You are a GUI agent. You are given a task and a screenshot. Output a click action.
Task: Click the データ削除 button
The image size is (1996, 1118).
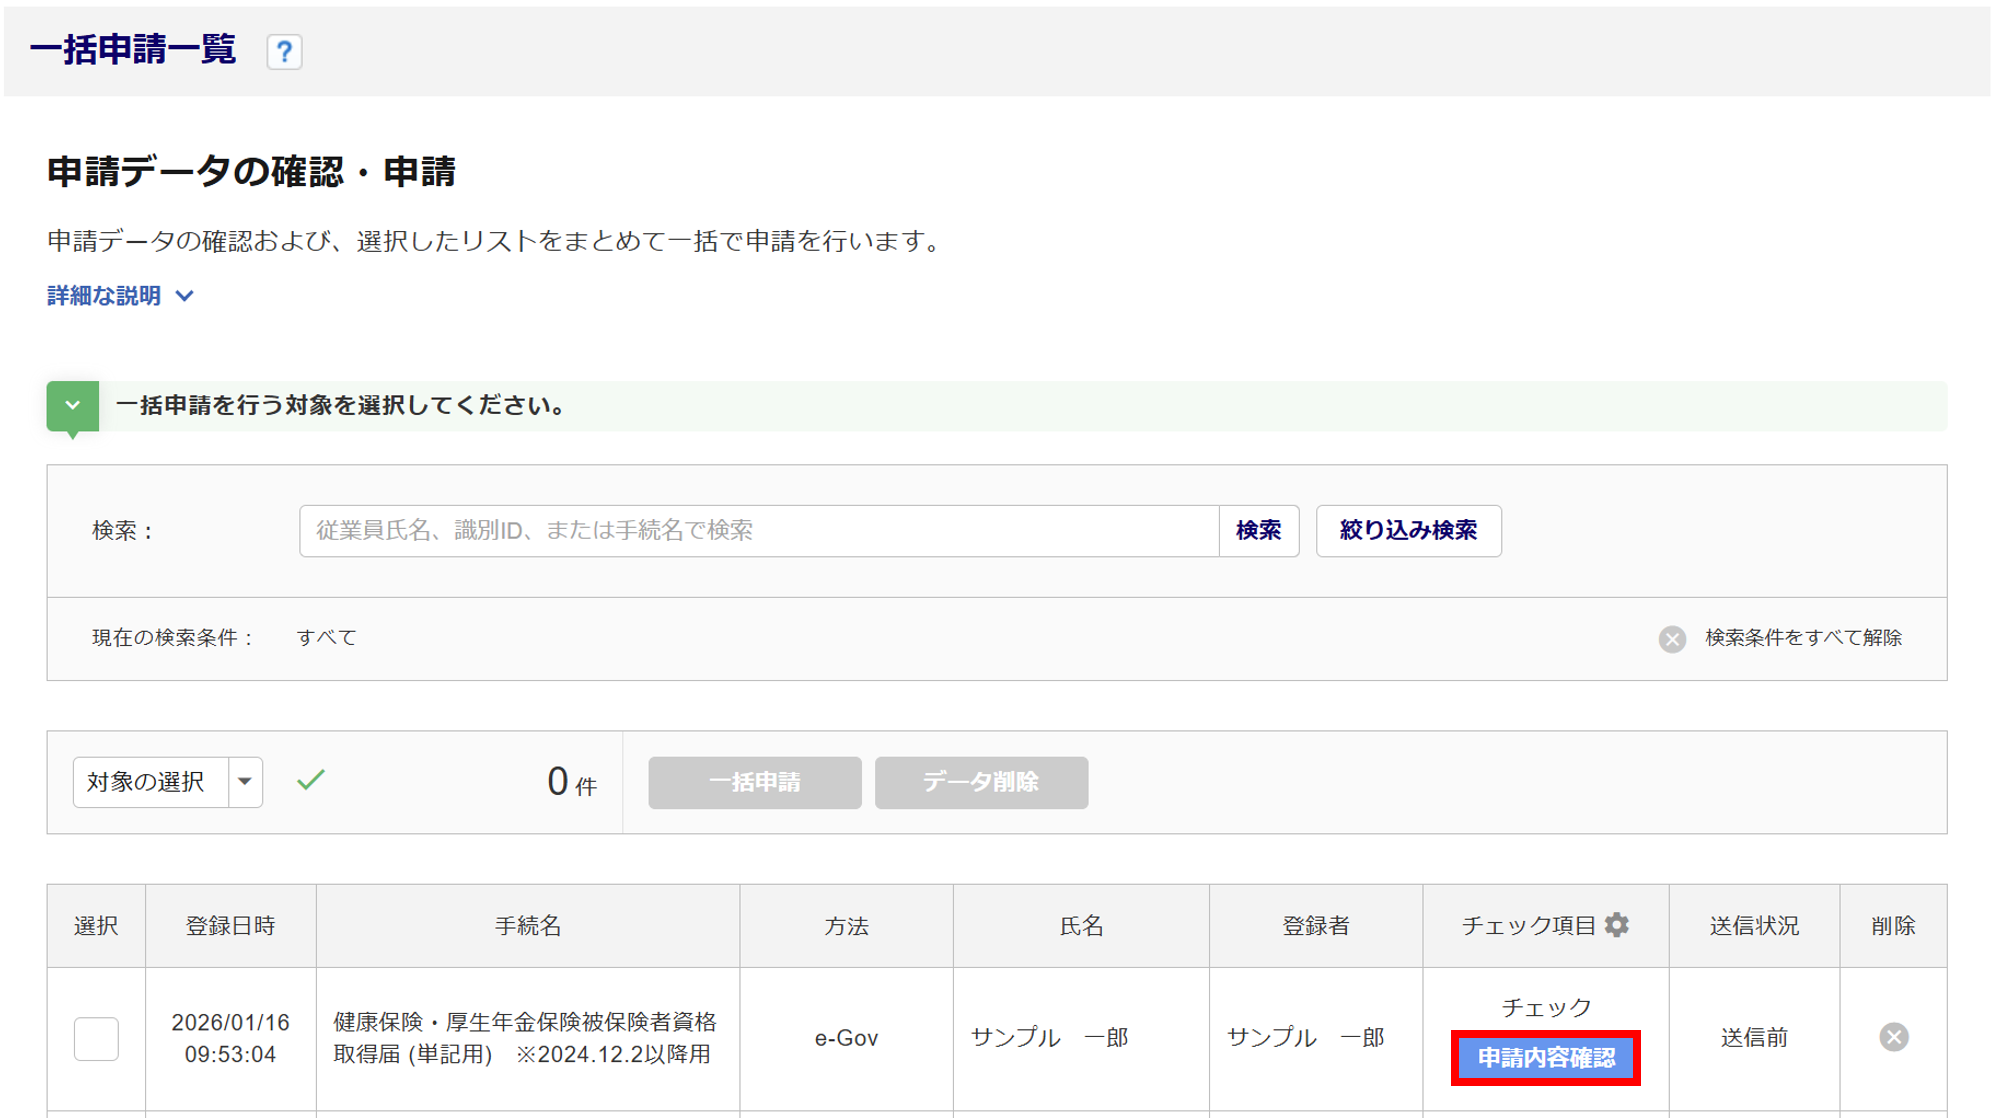[x=980, y=782]
